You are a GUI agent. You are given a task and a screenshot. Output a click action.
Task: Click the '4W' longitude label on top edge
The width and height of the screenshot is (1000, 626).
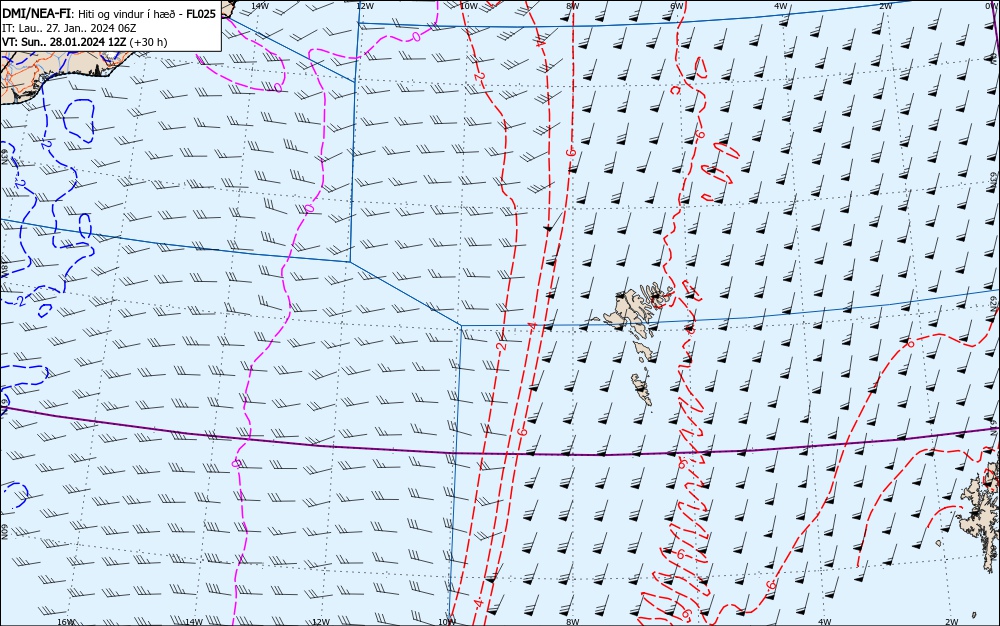coord(781,6)
